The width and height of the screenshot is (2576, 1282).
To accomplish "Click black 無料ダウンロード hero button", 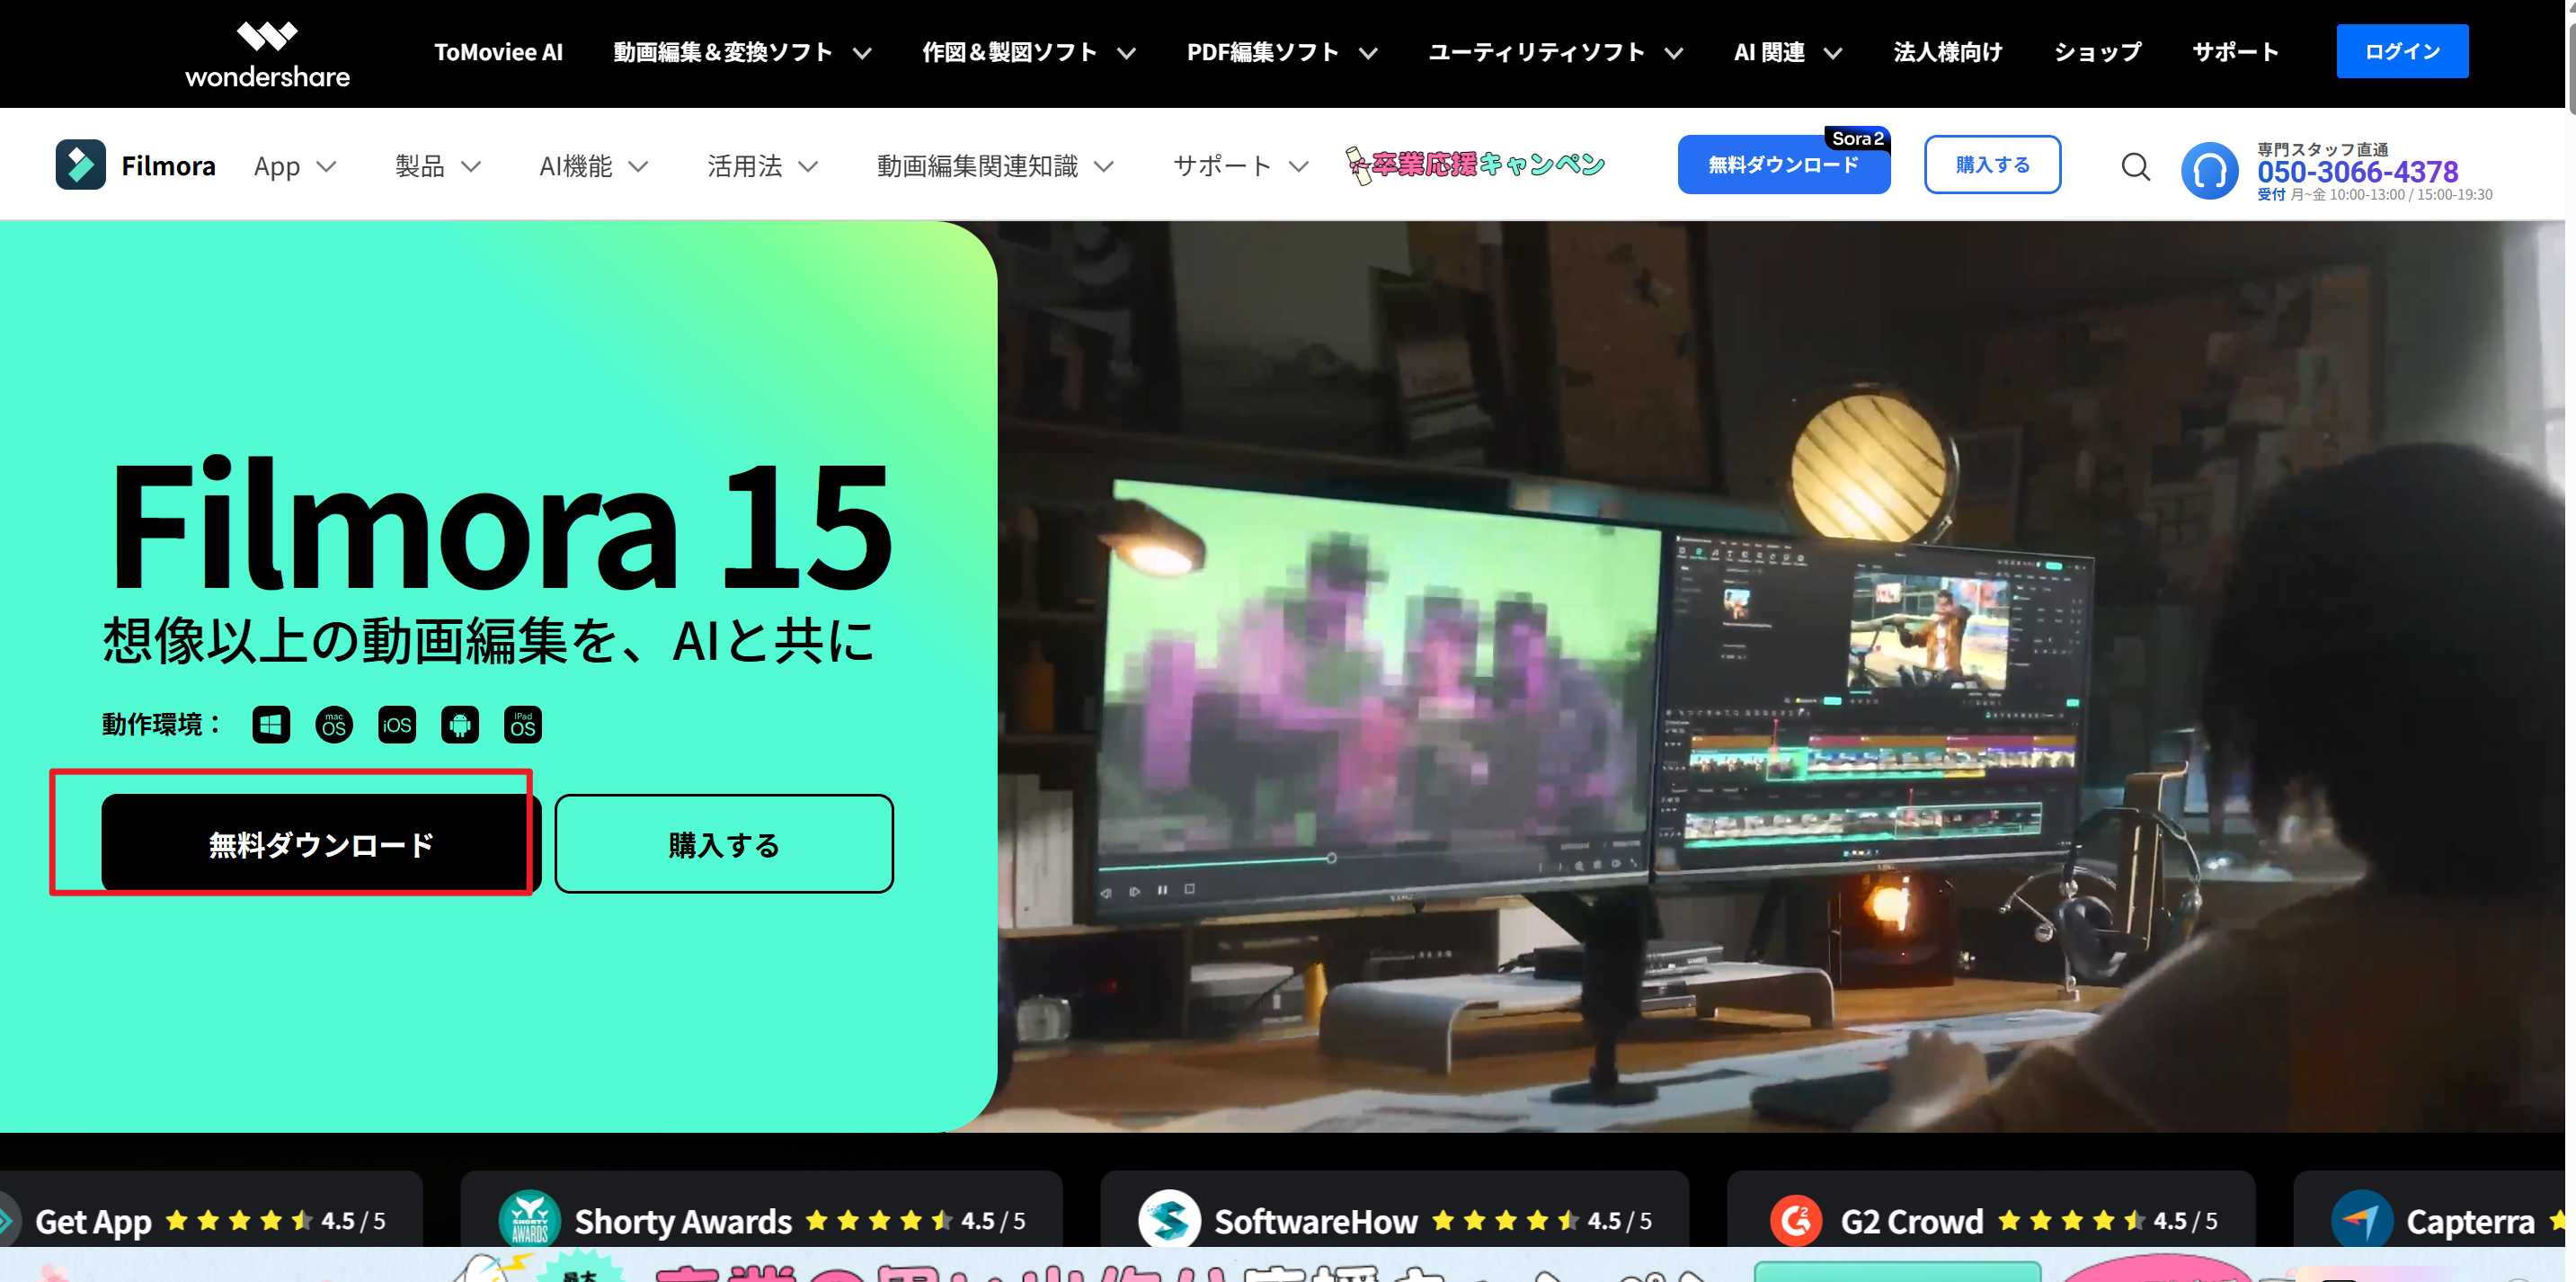I will pyautogui.click(x=321, y=844).
